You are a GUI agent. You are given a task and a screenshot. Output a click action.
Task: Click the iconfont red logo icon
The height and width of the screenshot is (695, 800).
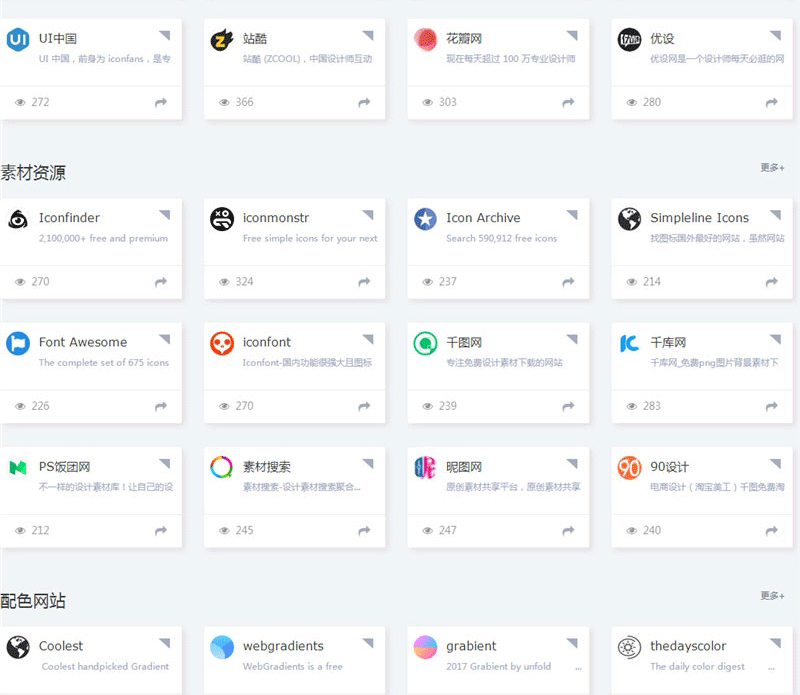coord(222,343)
